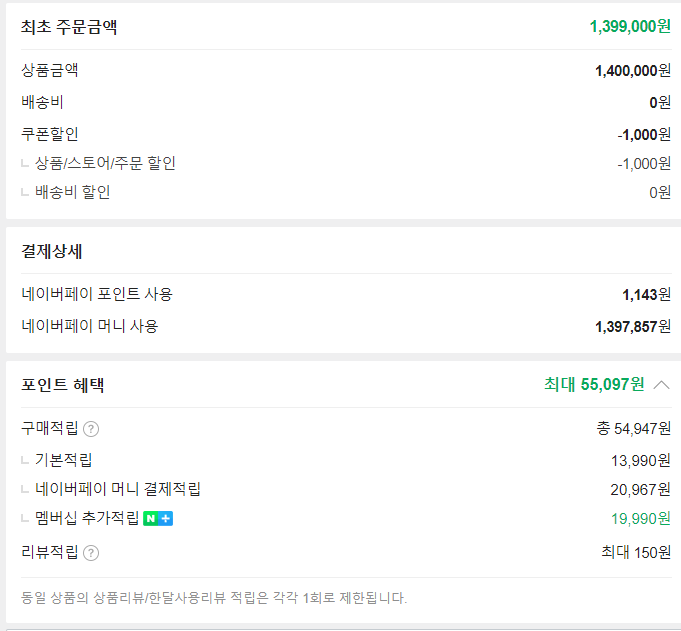Select the 상품금액 1,400,000원 value
This screenshot has width=681, height=631.
633,70
